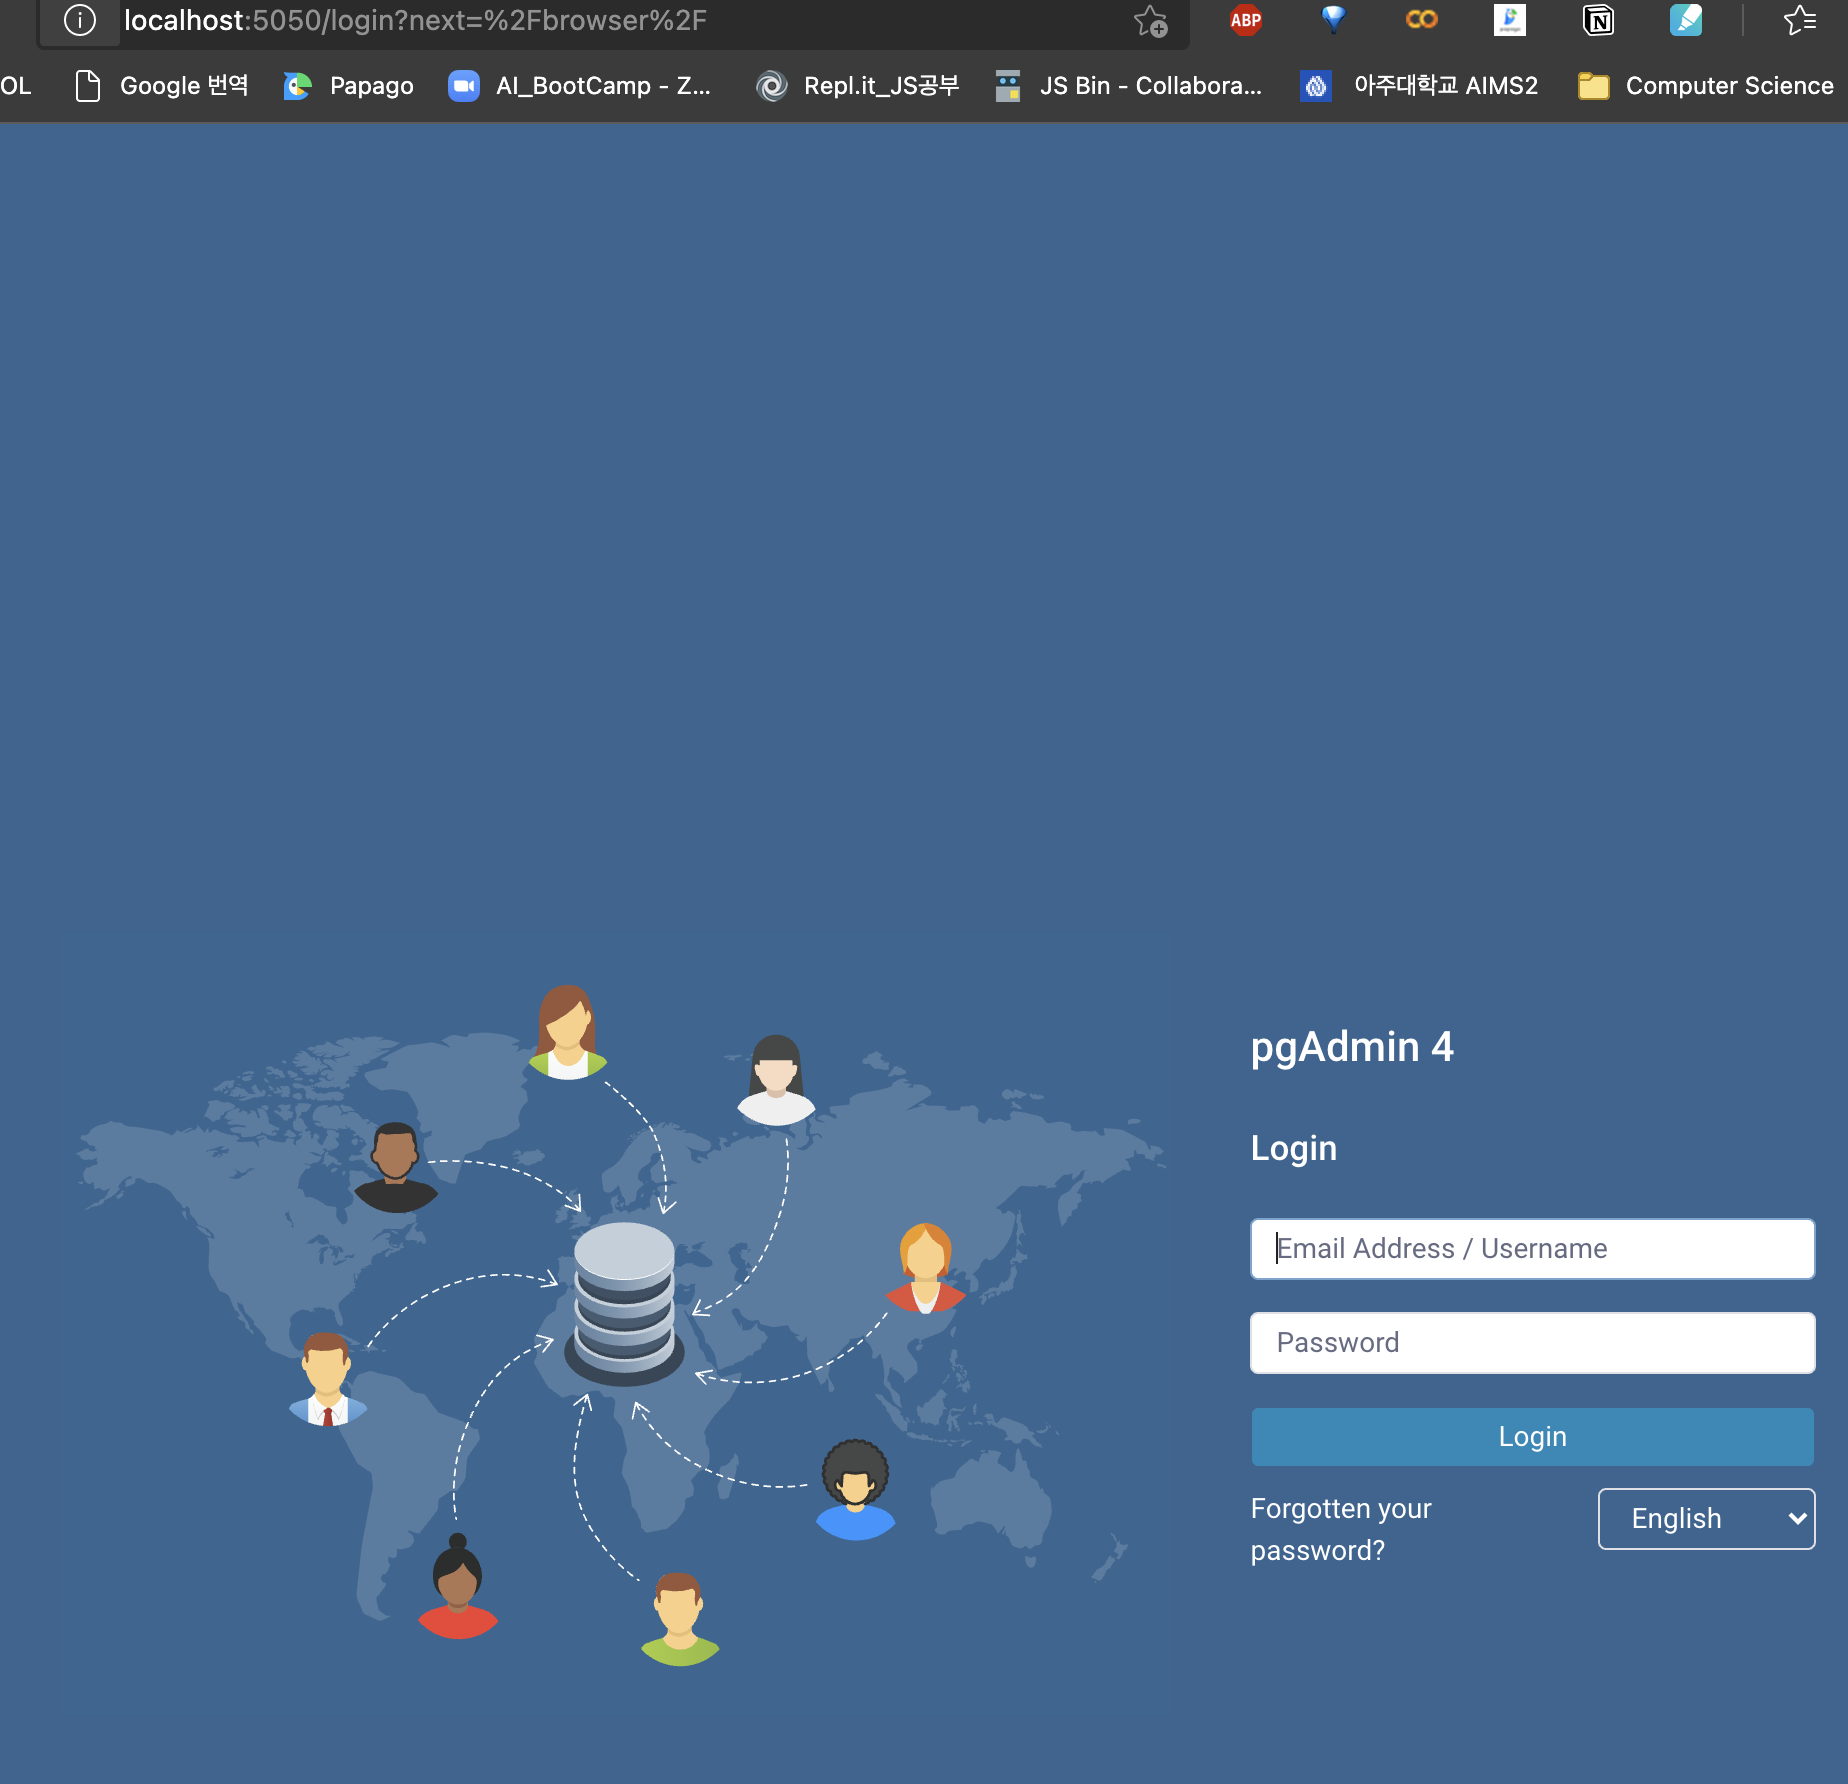Click the Papago parrot bookmark icon

click(x=298, y=86)
